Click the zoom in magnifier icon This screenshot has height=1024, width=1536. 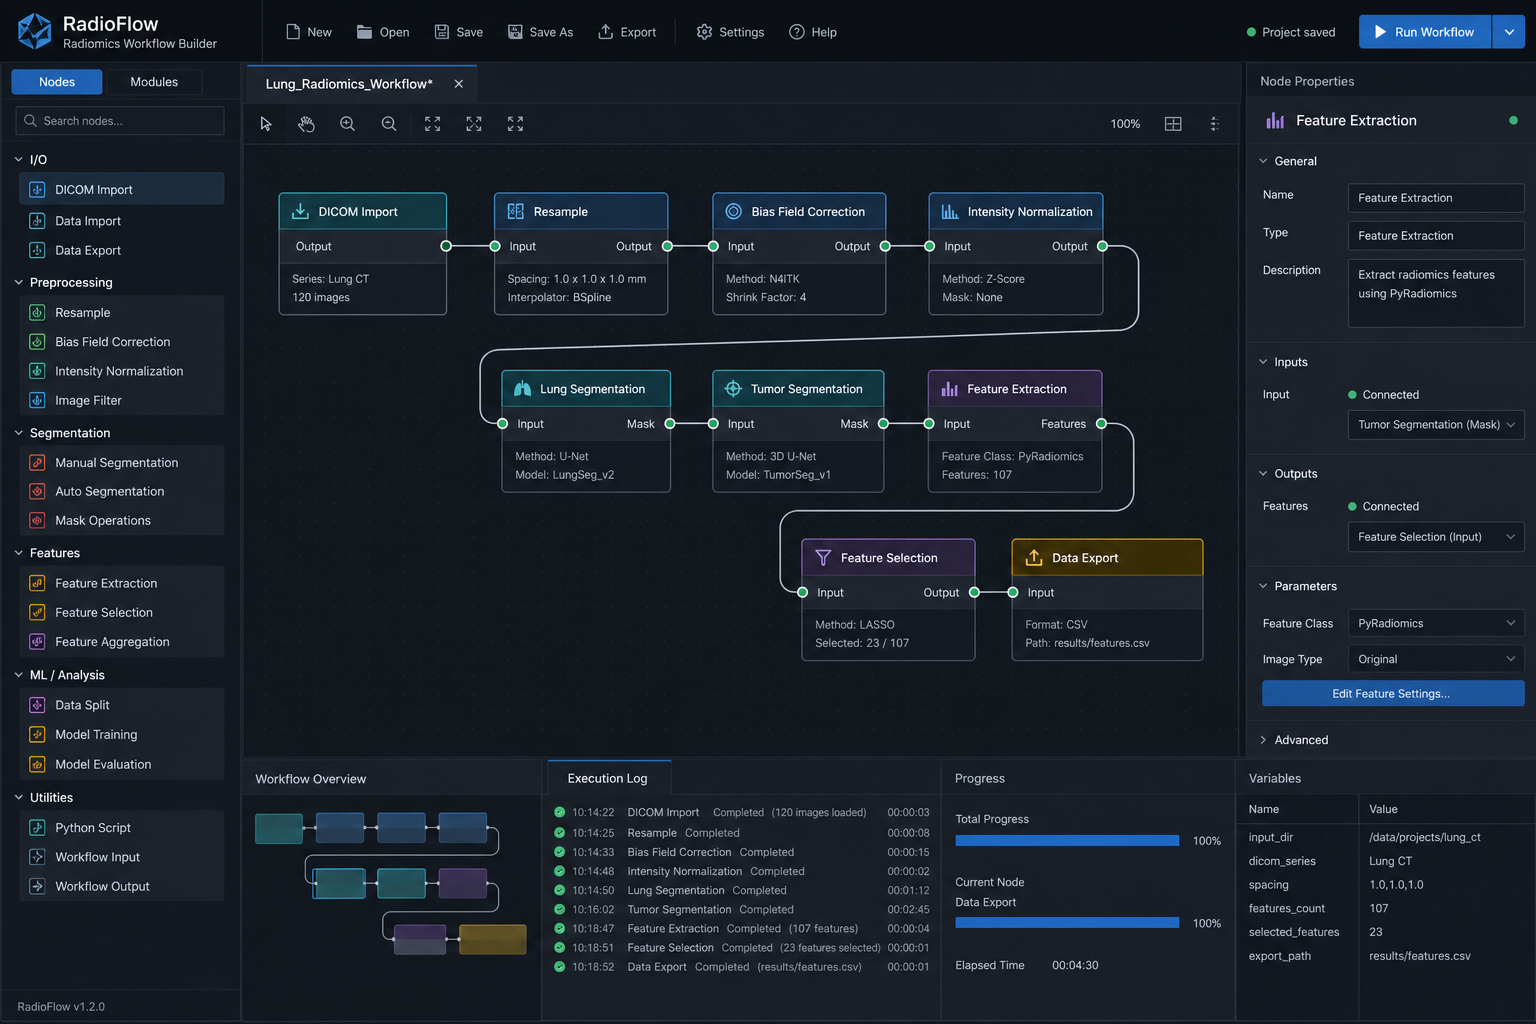[x=347, y=124]
